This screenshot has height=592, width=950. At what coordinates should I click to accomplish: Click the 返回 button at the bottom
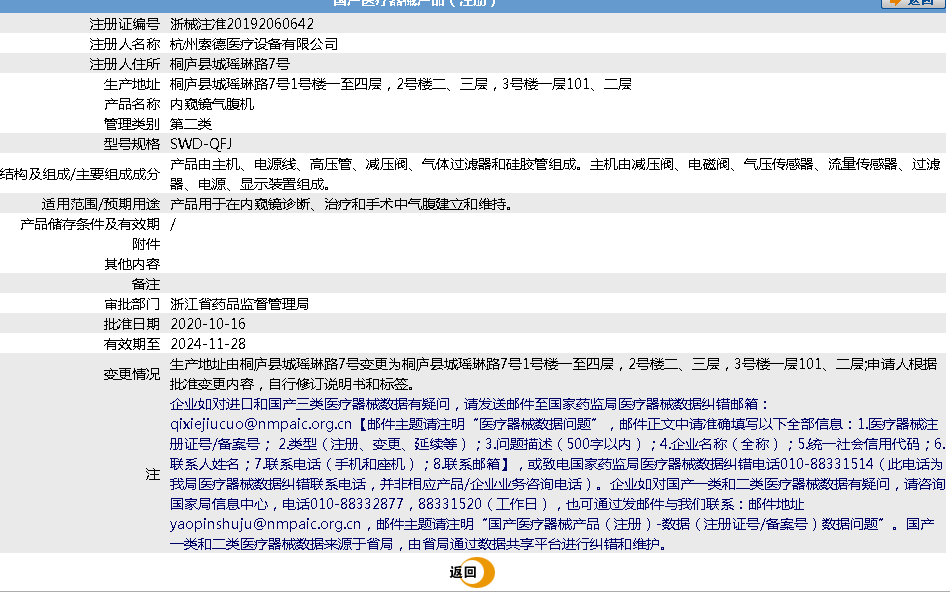472,573
